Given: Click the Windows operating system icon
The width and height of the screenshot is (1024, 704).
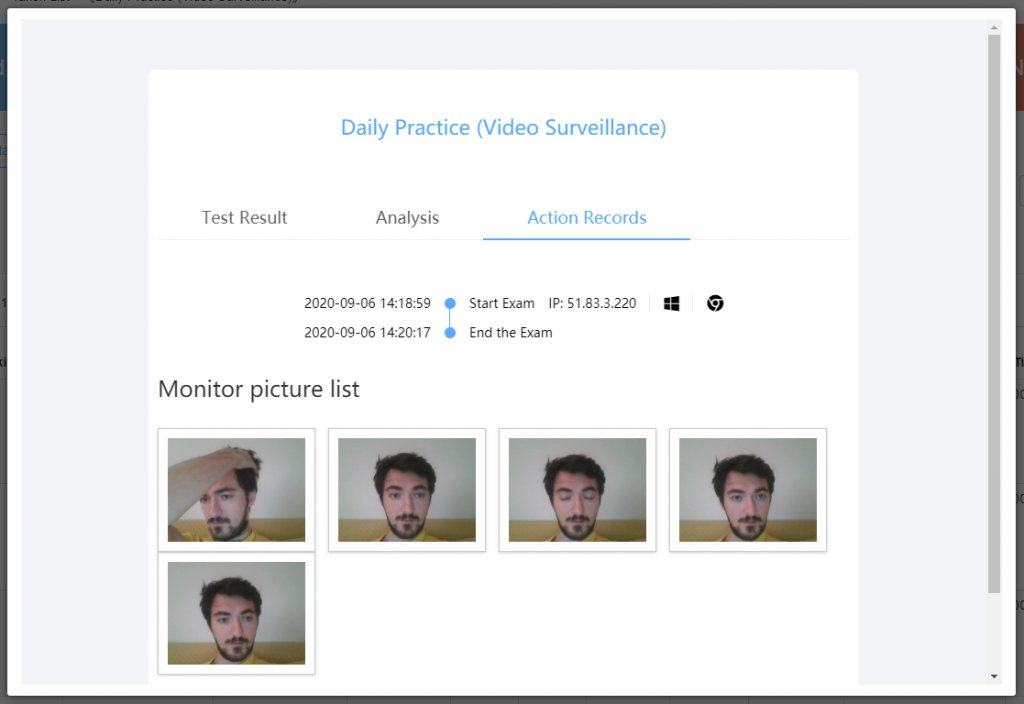Looking at the screenshot, I should pos(671,303).
